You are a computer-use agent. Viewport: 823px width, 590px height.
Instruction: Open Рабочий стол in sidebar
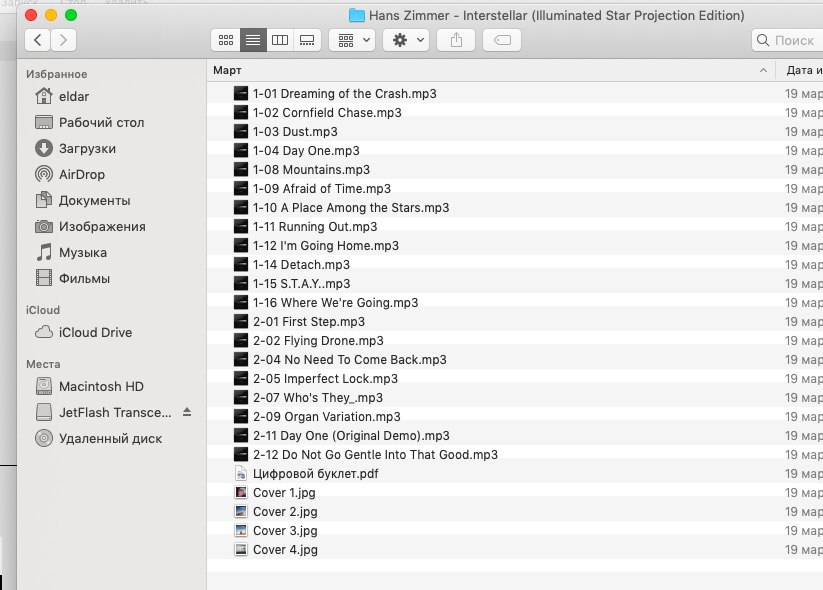(x=89, y=122)
